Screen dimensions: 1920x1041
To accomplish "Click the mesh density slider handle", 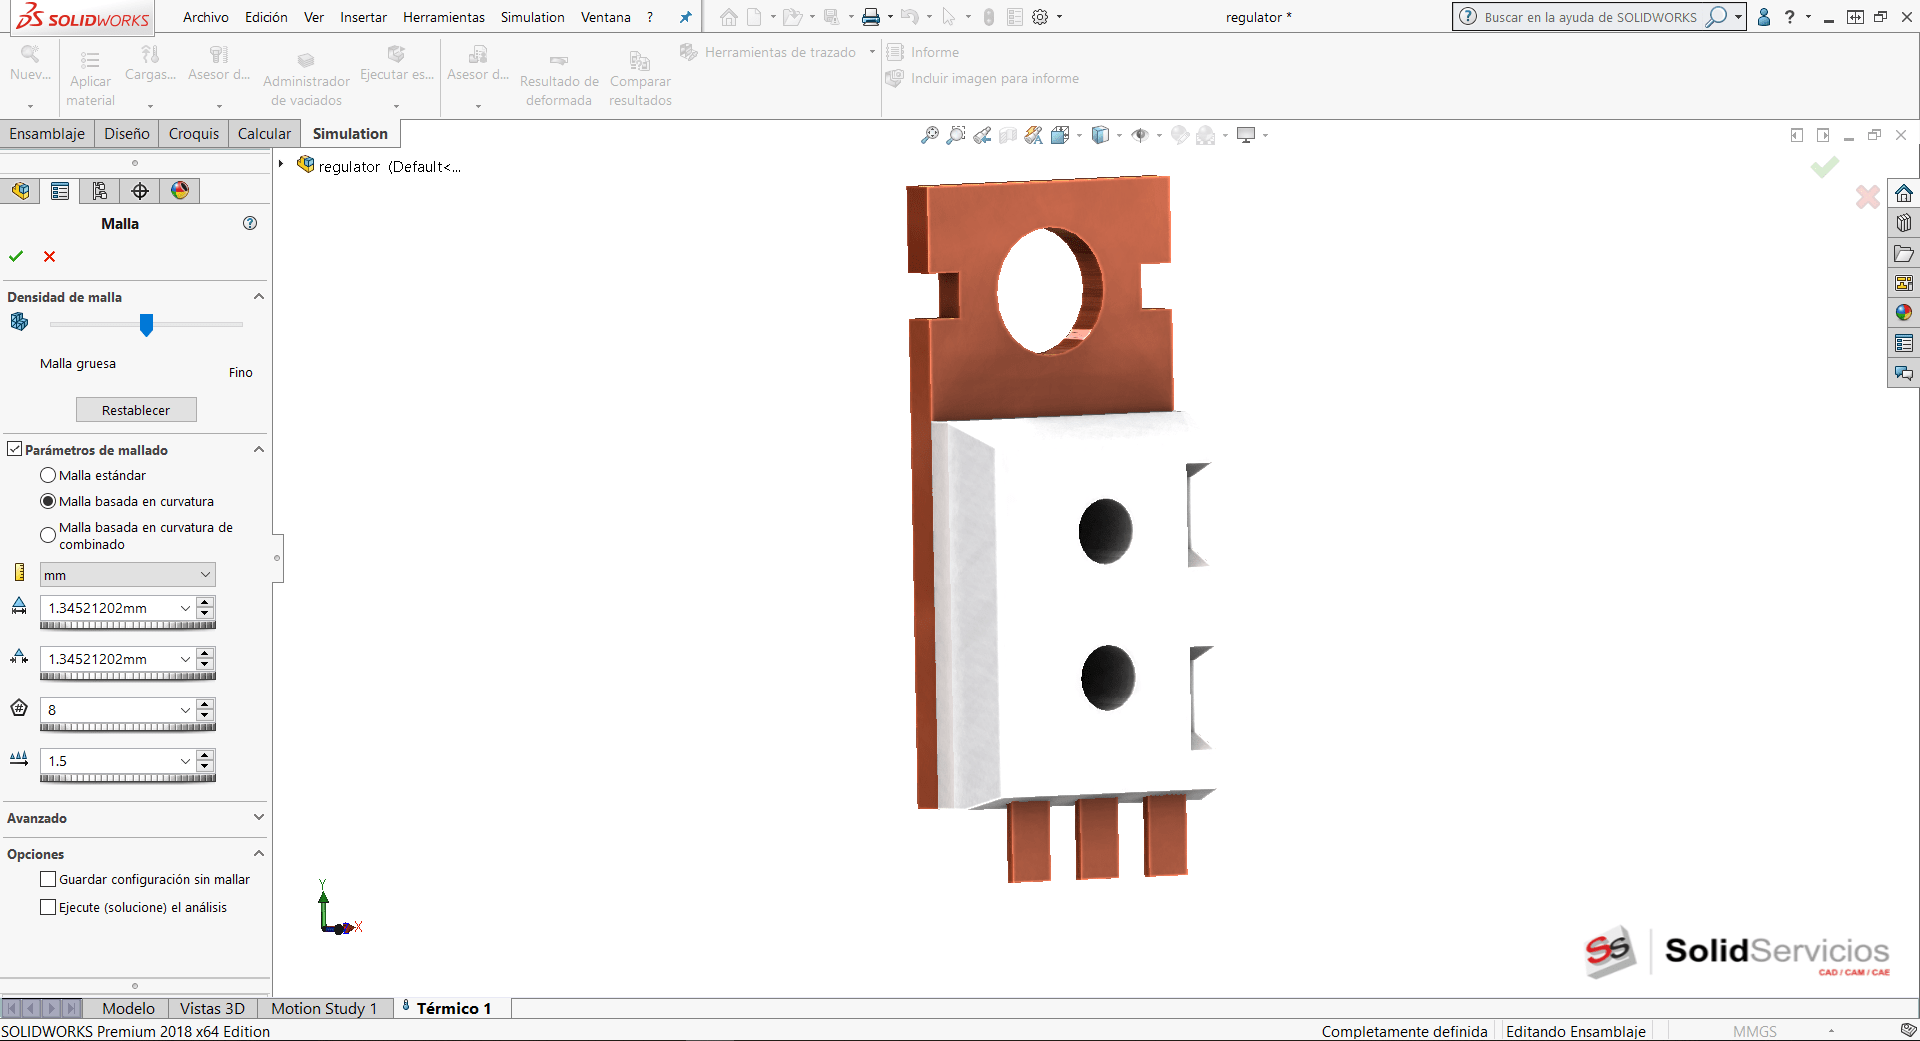I will coord(146,324).
